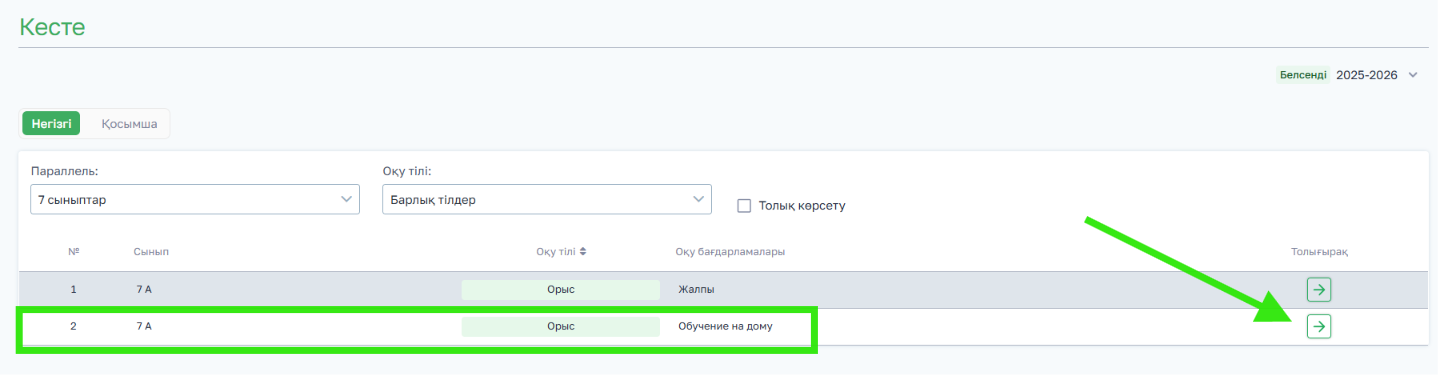This screenshot has height=375, width=1438.
Task: Open details arrow for Обучение на дому row
Action: 1319,326
